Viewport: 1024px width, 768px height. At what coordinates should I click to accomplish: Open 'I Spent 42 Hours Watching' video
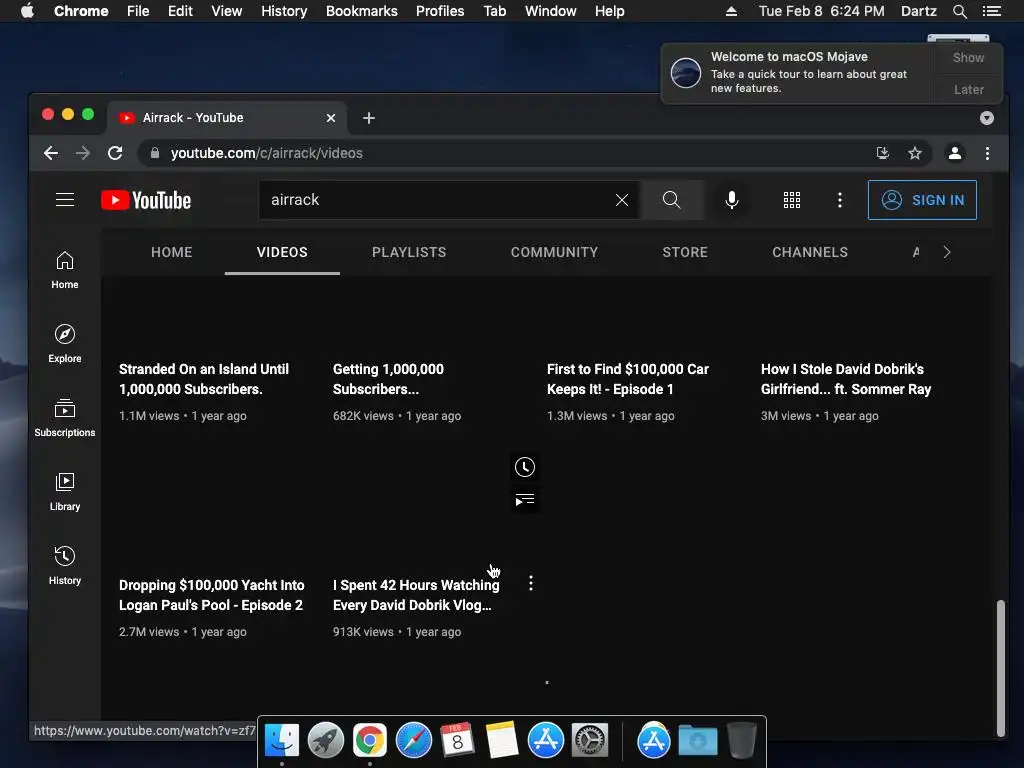point(416,595)
